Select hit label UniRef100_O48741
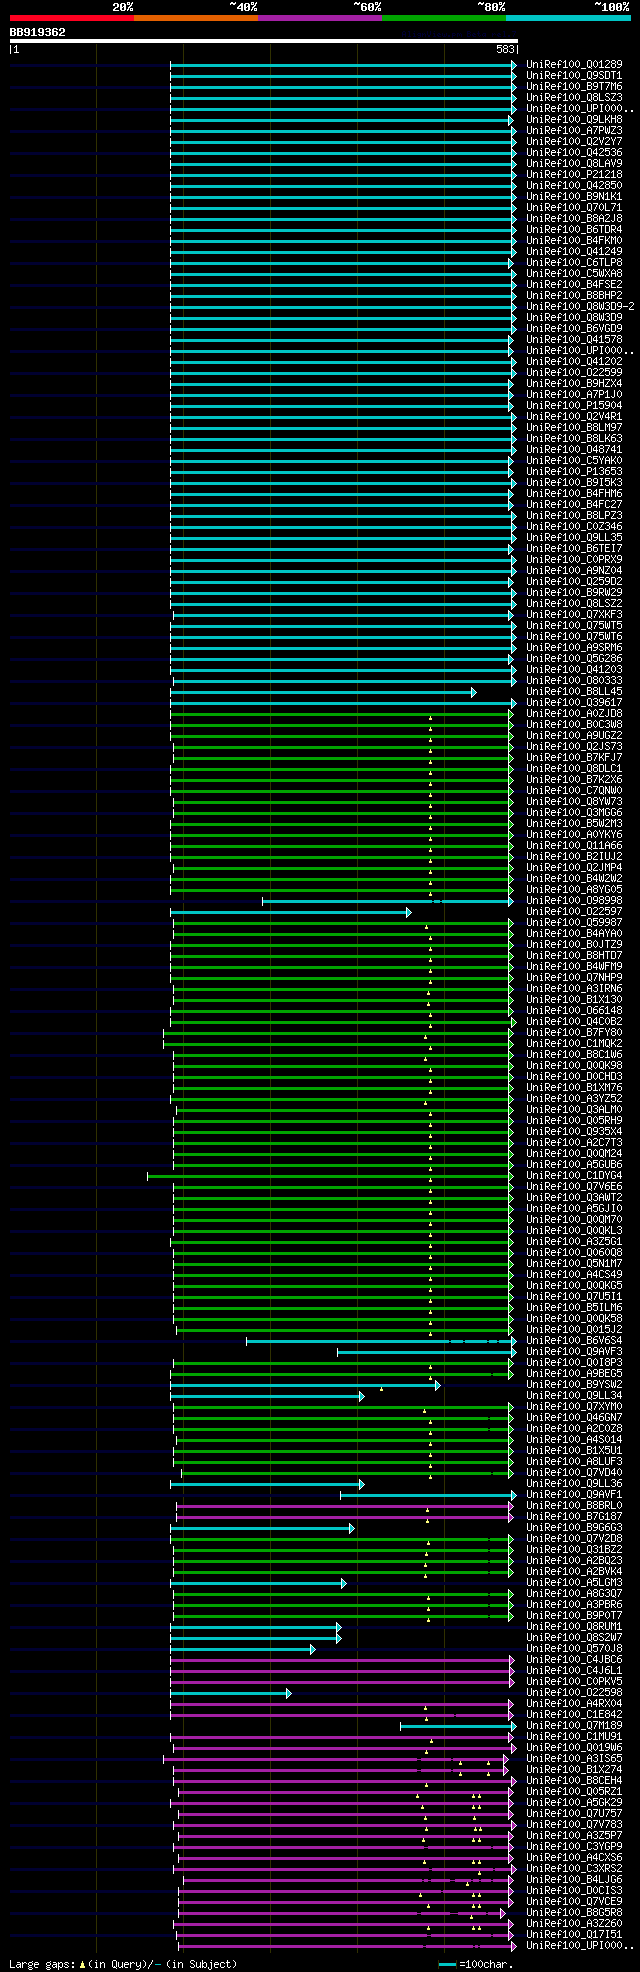Viewport: 640px width, 1972px height. (x=574, y=449)
